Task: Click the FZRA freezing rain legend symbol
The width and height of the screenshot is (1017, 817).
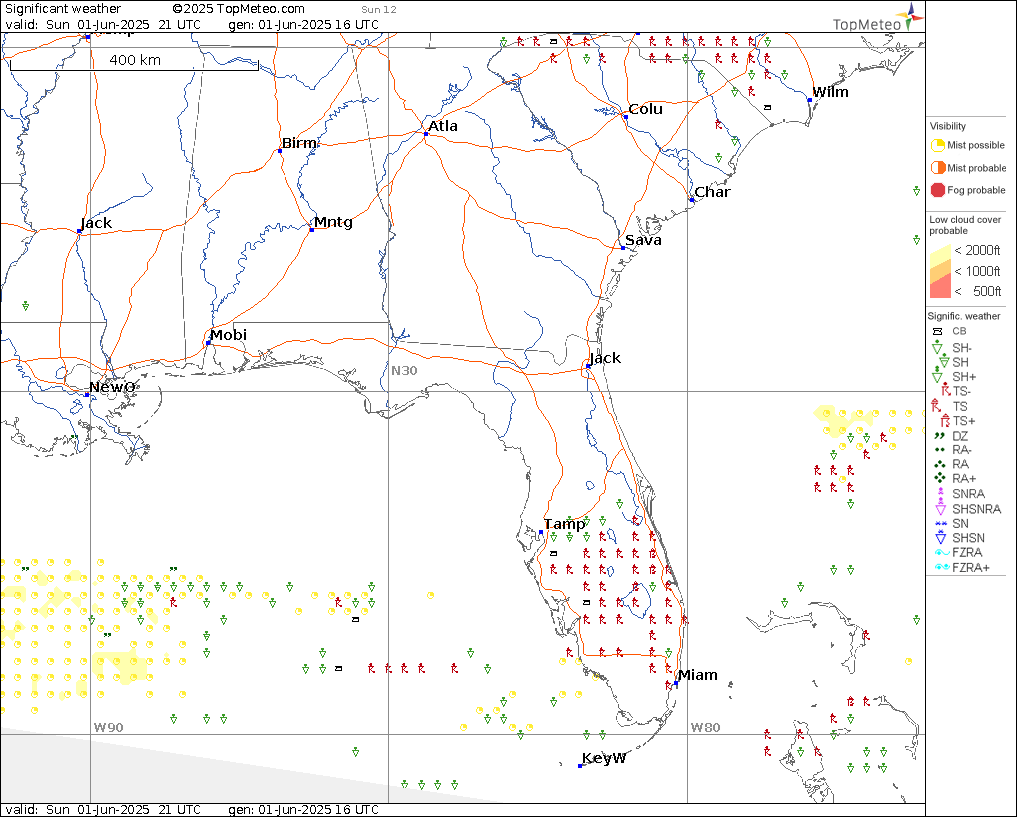Action: (942, 552)
